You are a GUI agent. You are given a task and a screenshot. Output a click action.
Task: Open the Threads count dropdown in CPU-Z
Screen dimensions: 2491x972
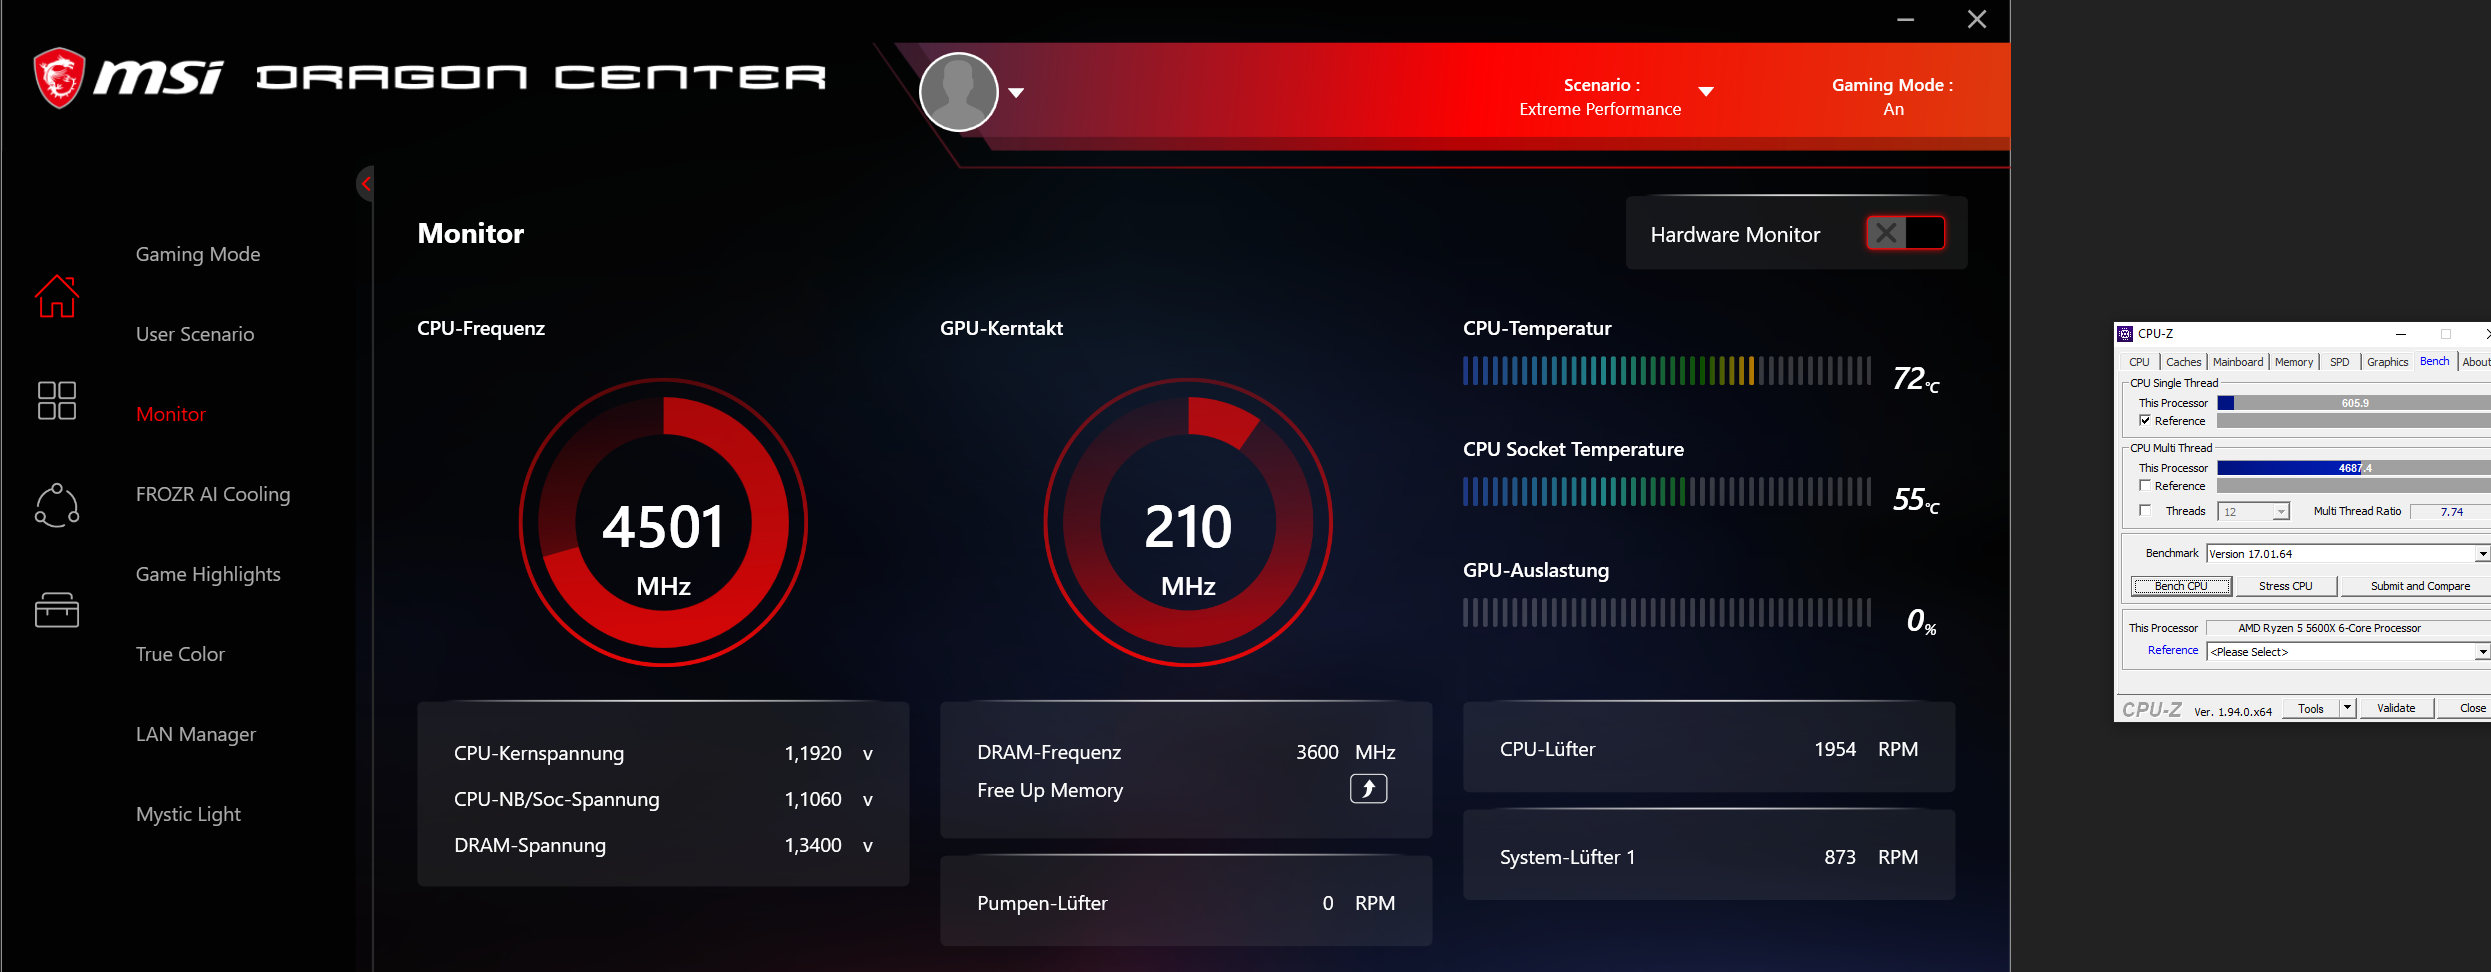tap(2281, 512)
